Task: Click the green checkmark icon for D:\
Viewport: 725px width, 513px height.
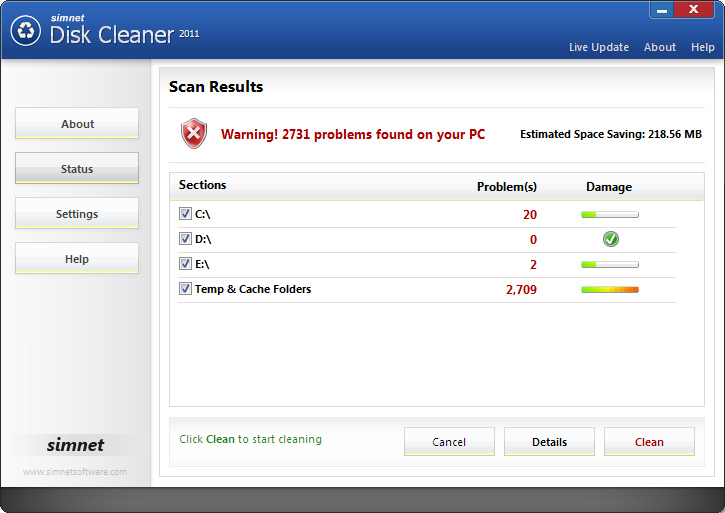Action: (x=610, y=239)
